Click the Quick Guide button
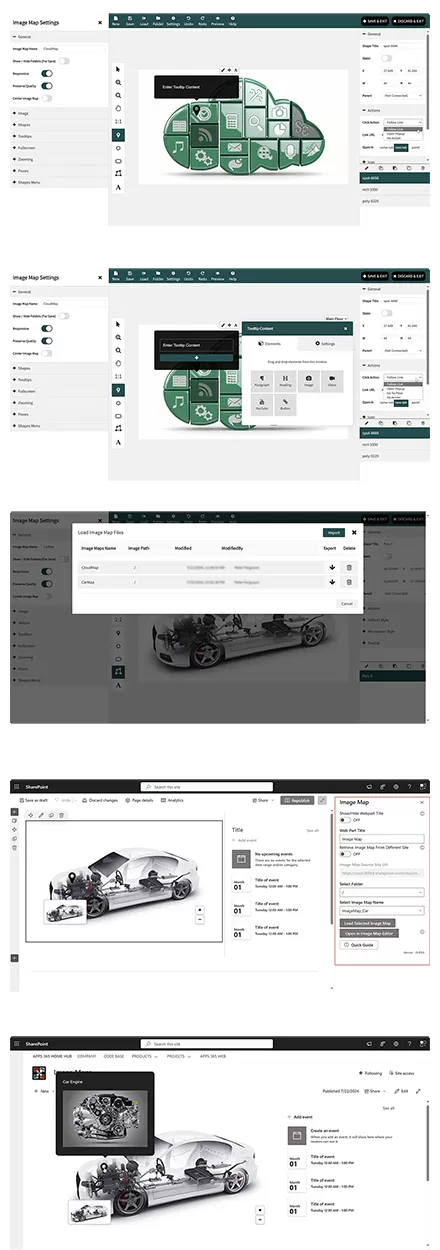The image size is (440, 1250). click(357, 944)
